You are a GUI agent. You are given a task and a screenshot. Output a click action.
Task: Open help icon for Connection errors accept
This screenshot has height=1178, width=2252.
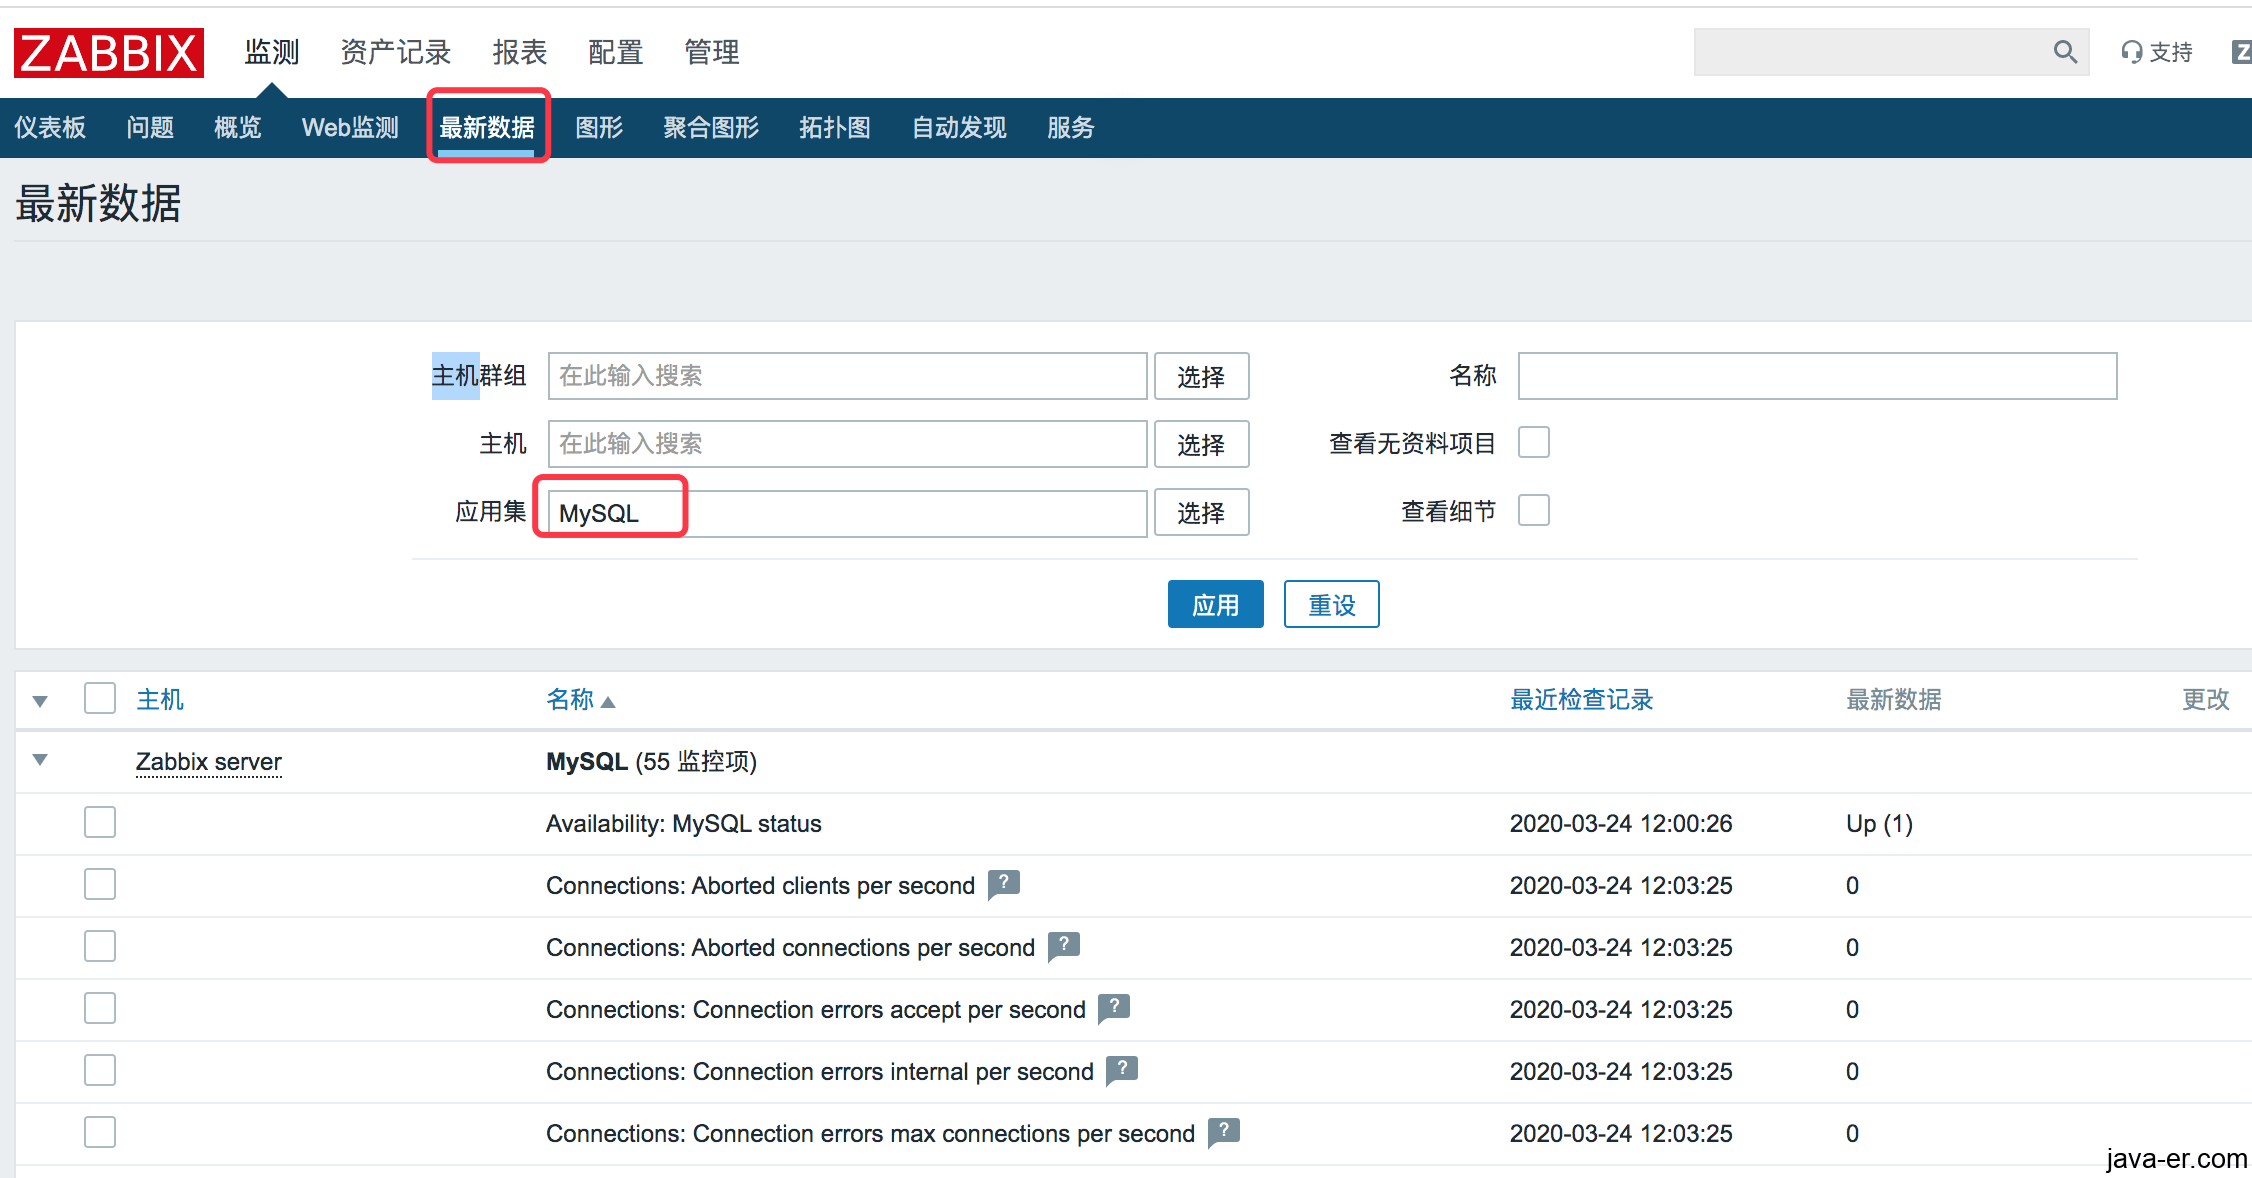[x=1114, y=1007]
